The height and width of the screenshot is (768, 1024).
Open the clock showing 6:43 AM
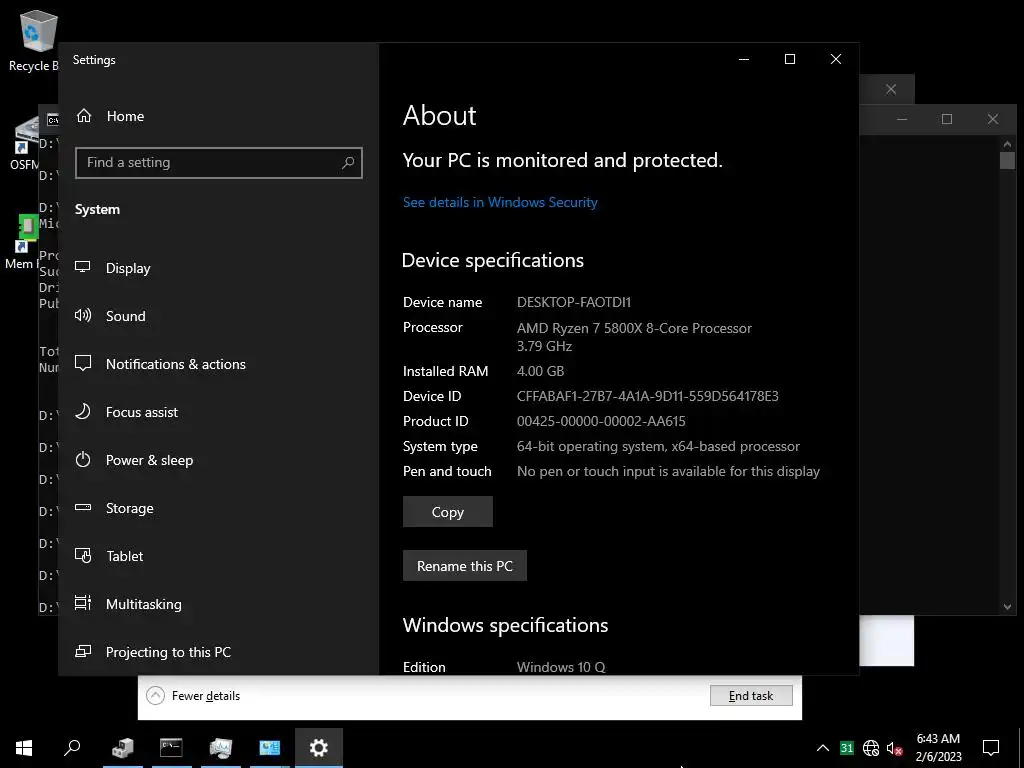938,748
